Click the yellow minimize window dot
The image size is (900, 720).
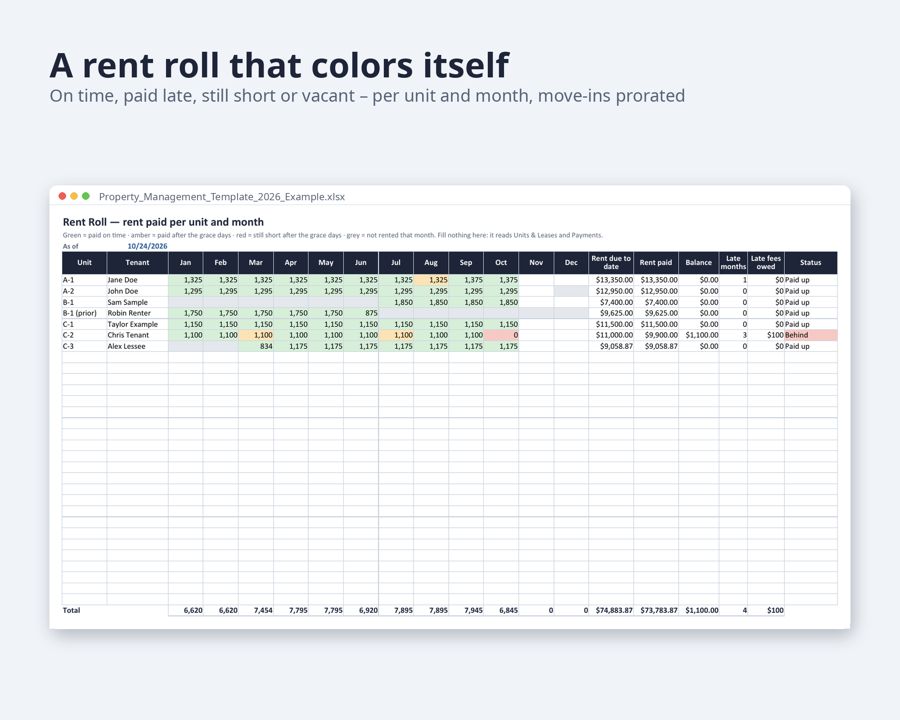point(74,196)
